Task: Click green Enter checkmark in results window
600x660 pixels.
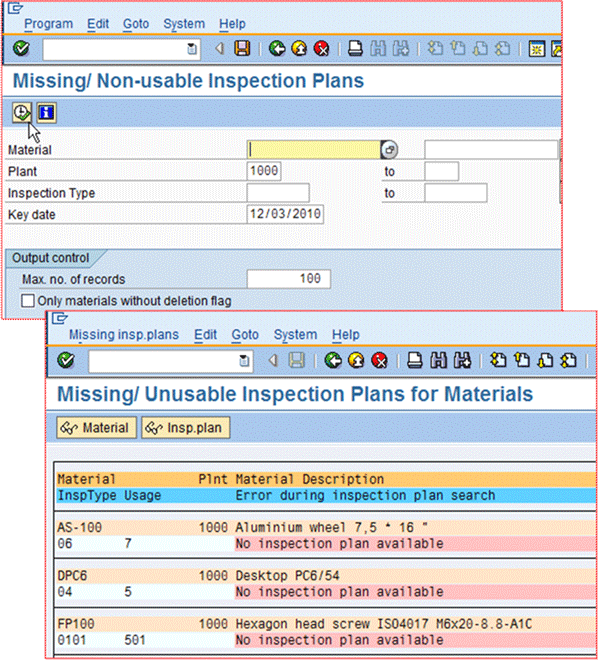Action: pyautogui.click(x=66, y=360)
